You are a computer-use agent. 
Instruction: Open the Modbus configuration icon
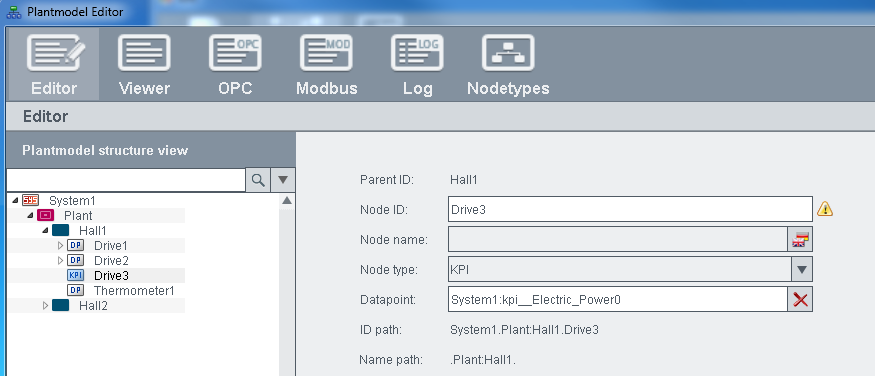326,52
